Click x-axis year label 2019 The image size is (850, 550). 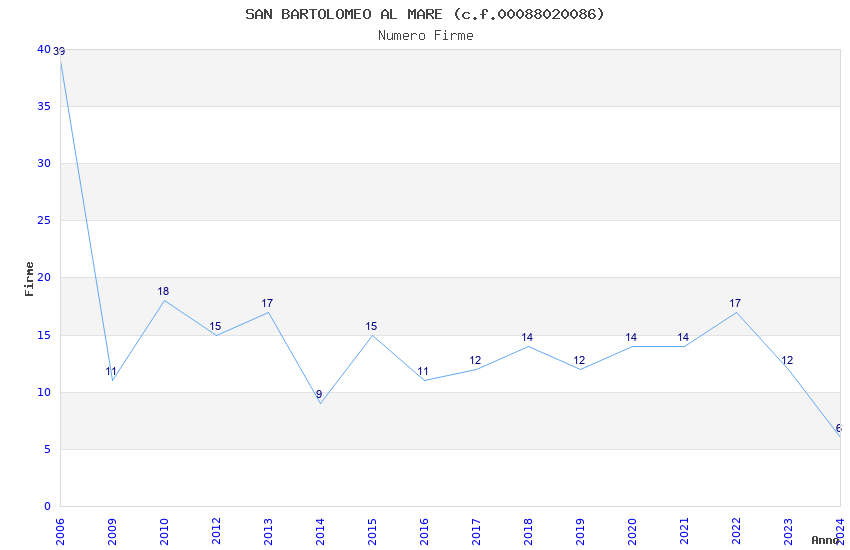point(581,532)
